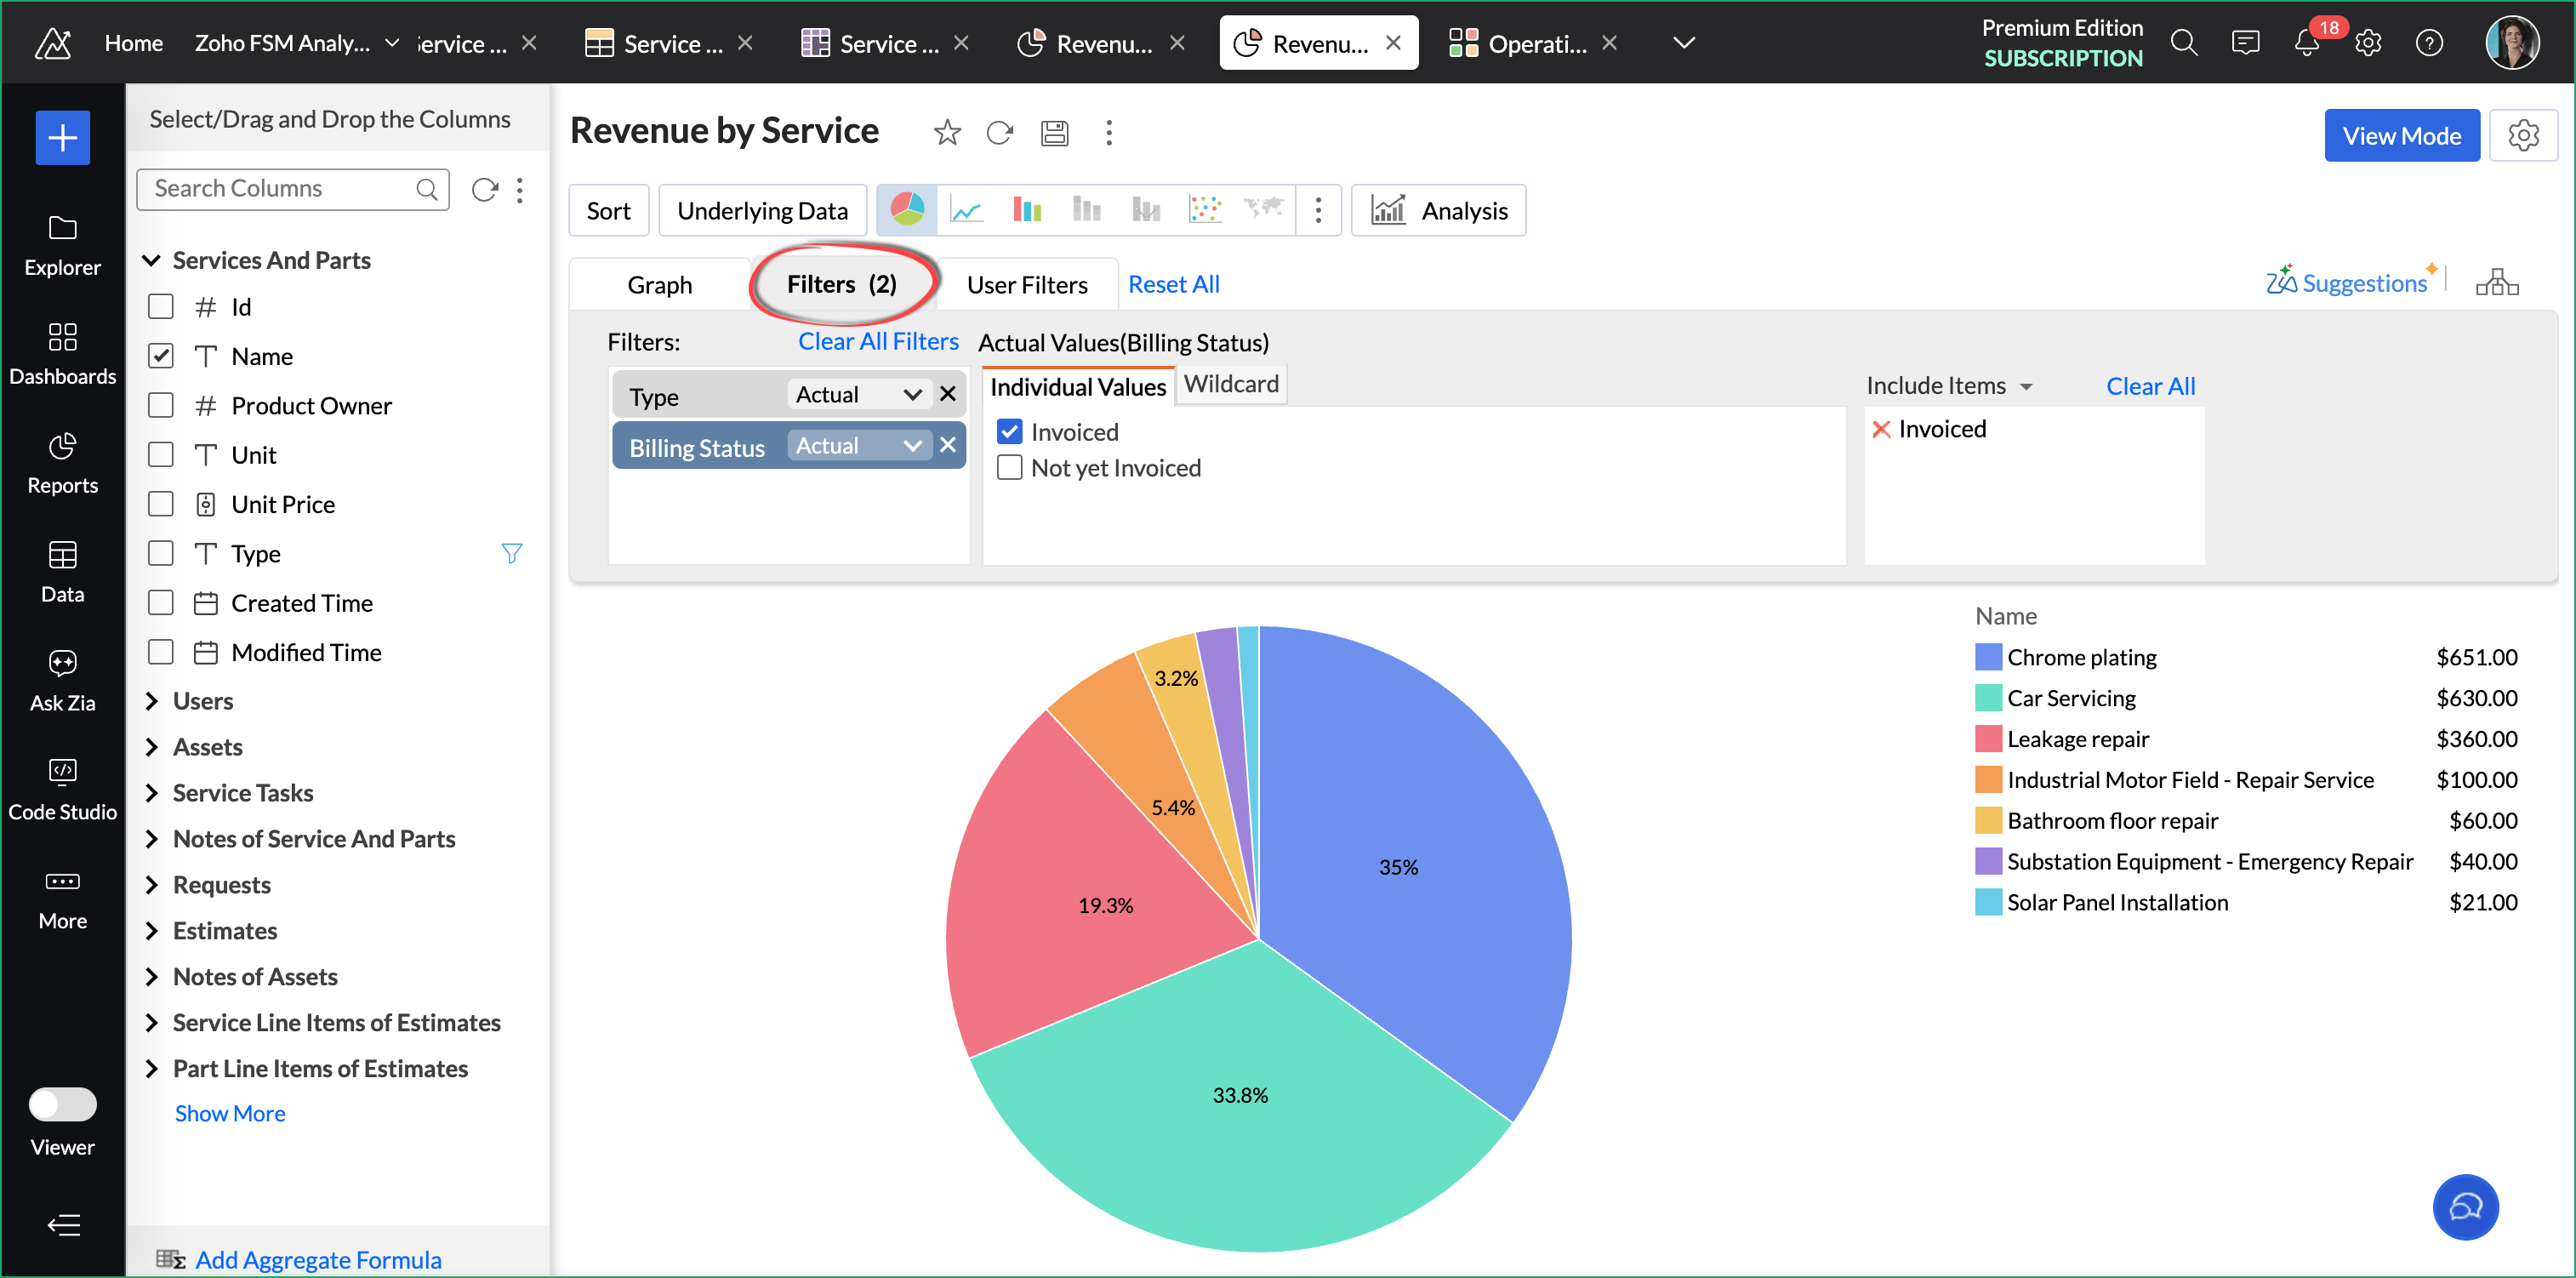Open Code Studio from sidebar
Image resolution: width=2576 pixels, height=1278 pixels.
pos(62,789)
